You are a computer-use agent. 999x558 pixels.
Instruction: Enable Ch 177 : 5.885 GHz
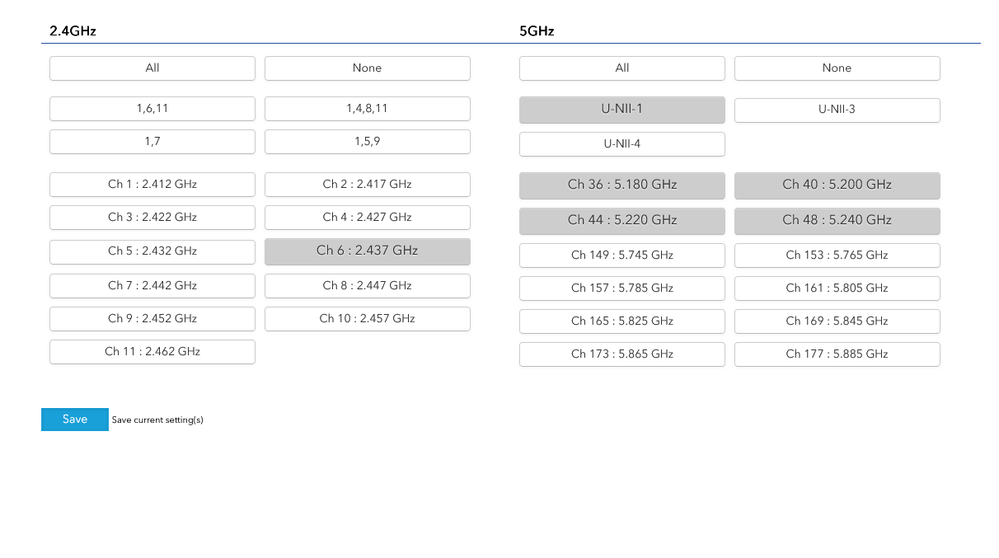[837, 355]
